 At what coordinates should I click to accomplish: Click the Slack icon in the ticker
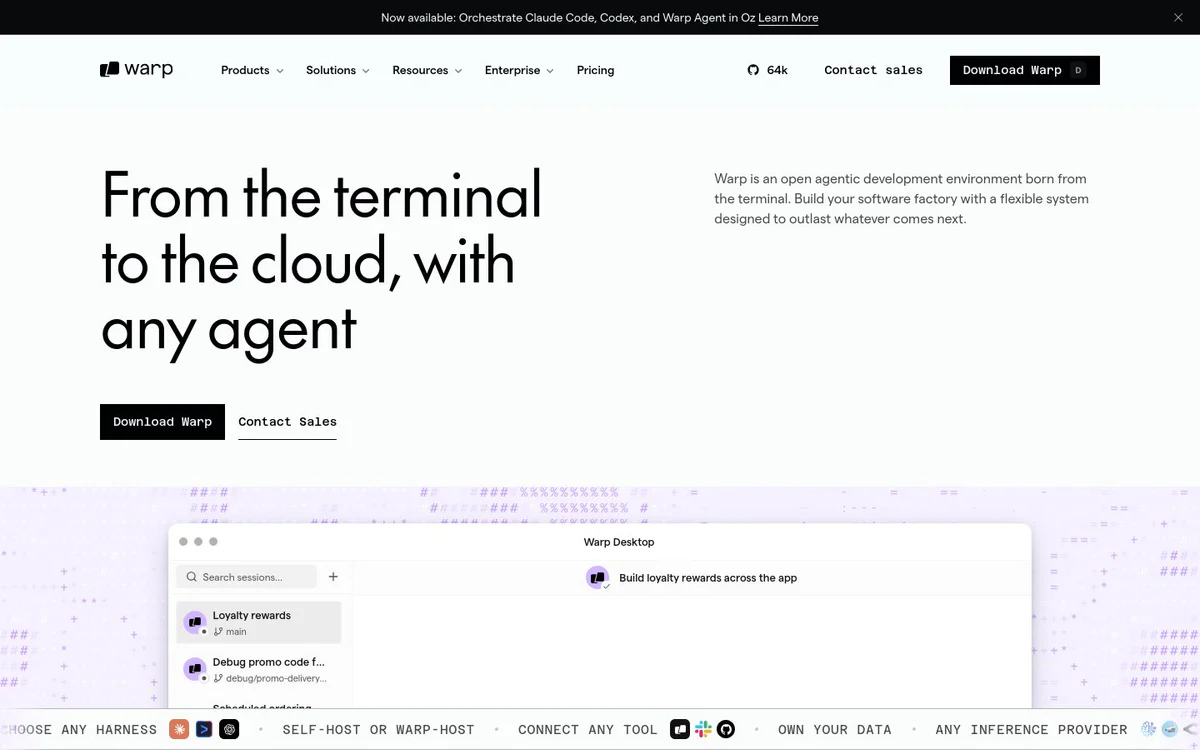click(703, 729)
